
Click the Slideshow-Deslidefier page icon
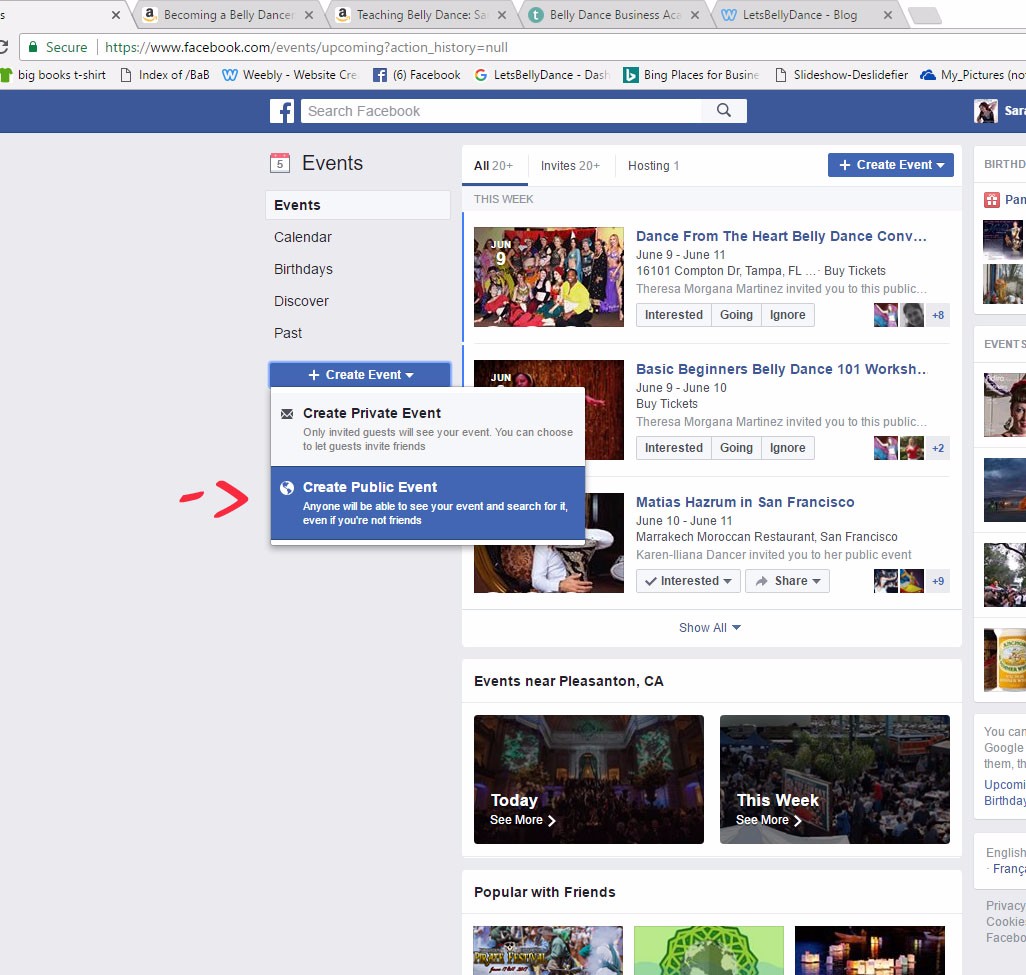pos(781,75)
